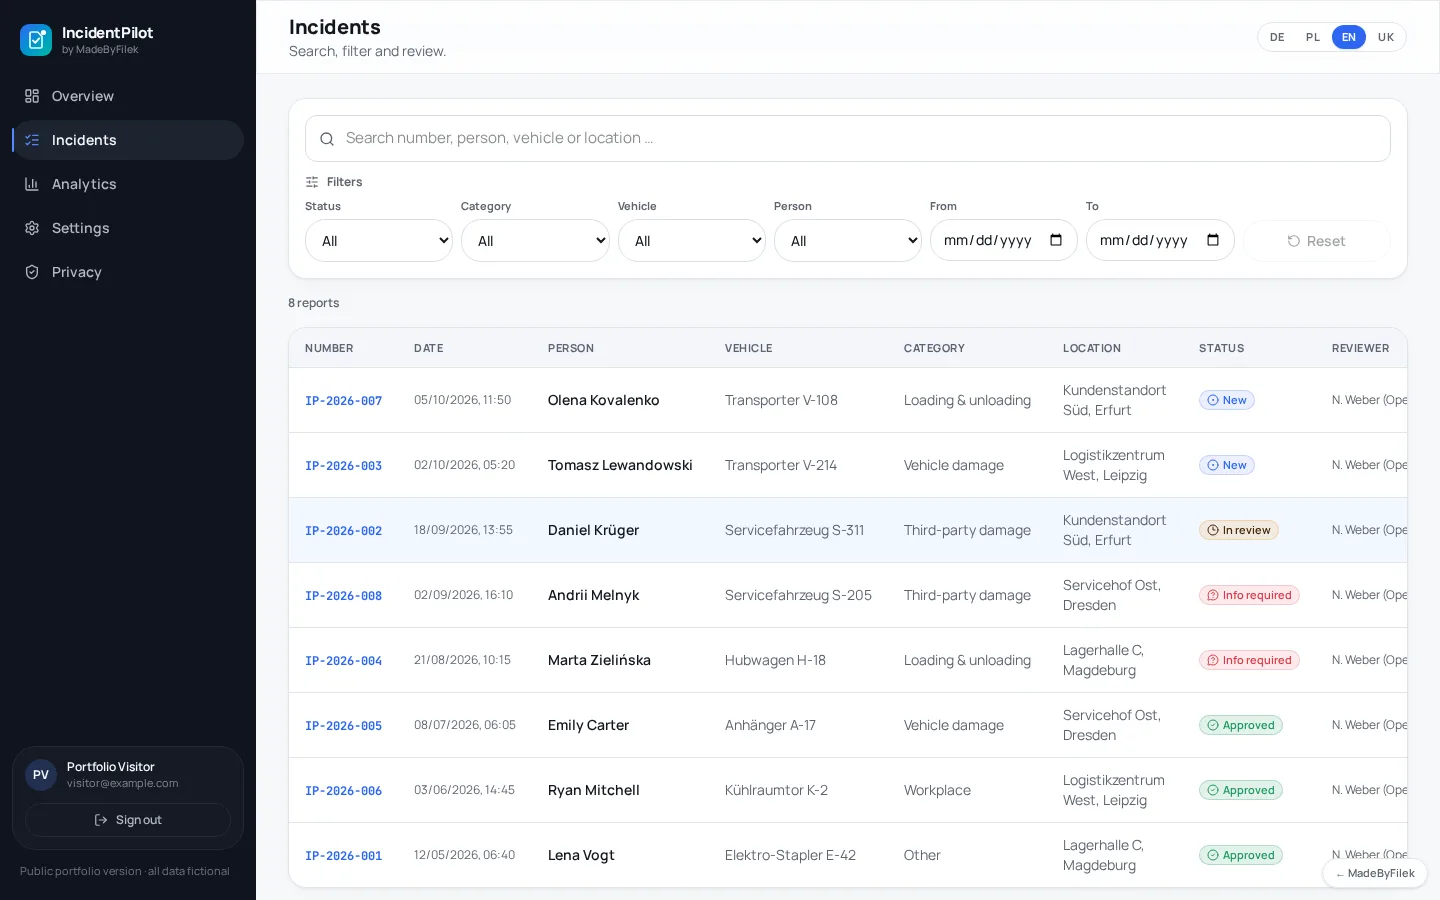The image size is (1440, 900).
Task: Switch language to UK
Action: 1386,37
